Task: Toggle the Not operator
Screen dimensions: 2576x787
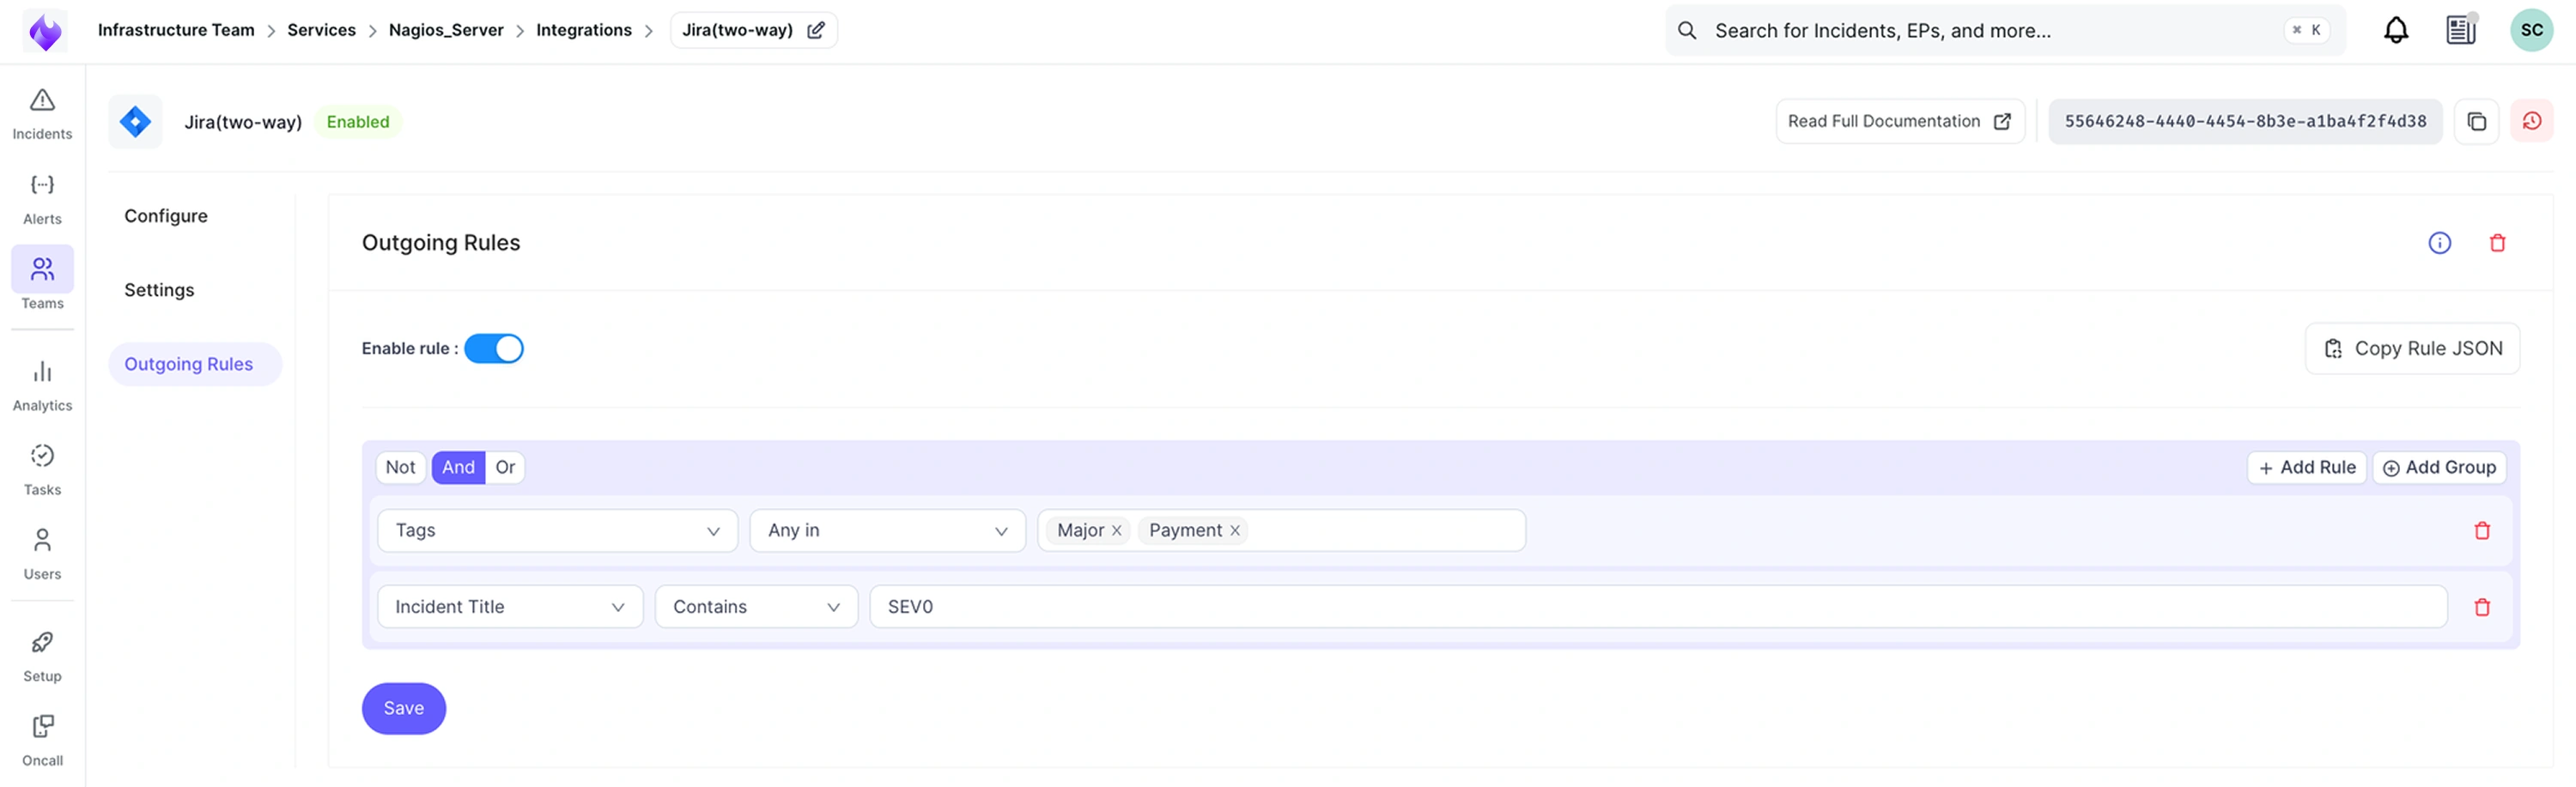Action: [400, 467]
